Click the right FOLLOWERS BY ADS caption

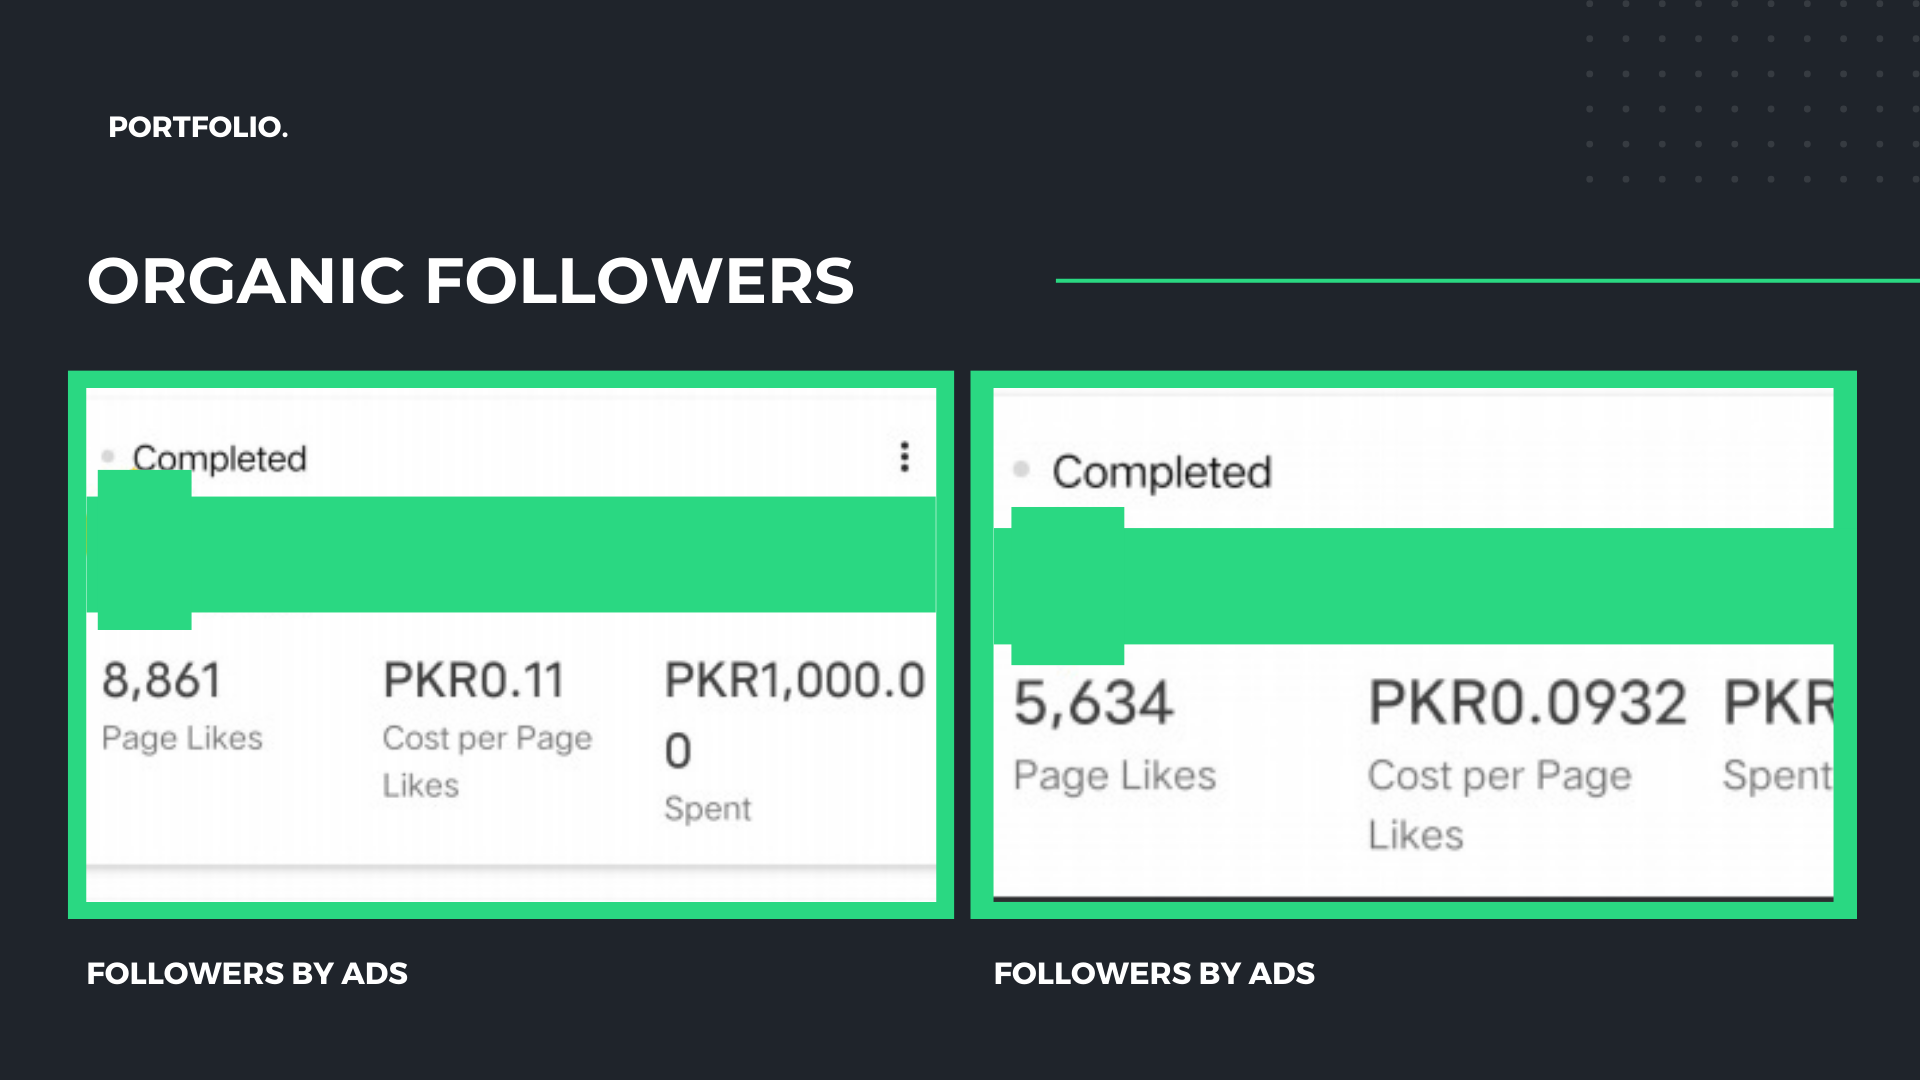pyautogui.click(x=1154, y=973)
